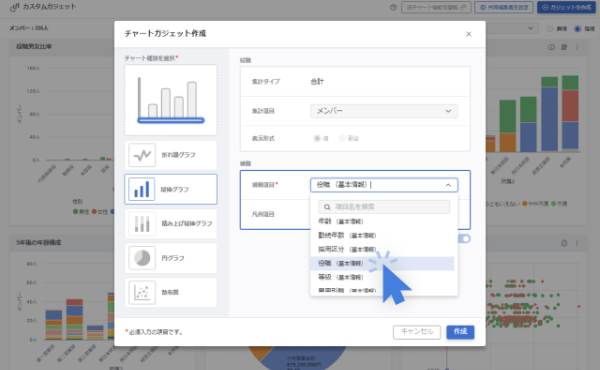Screen dimensions: 600x370
Task: Click the 作成 button
Action: (x=460, y=332)
